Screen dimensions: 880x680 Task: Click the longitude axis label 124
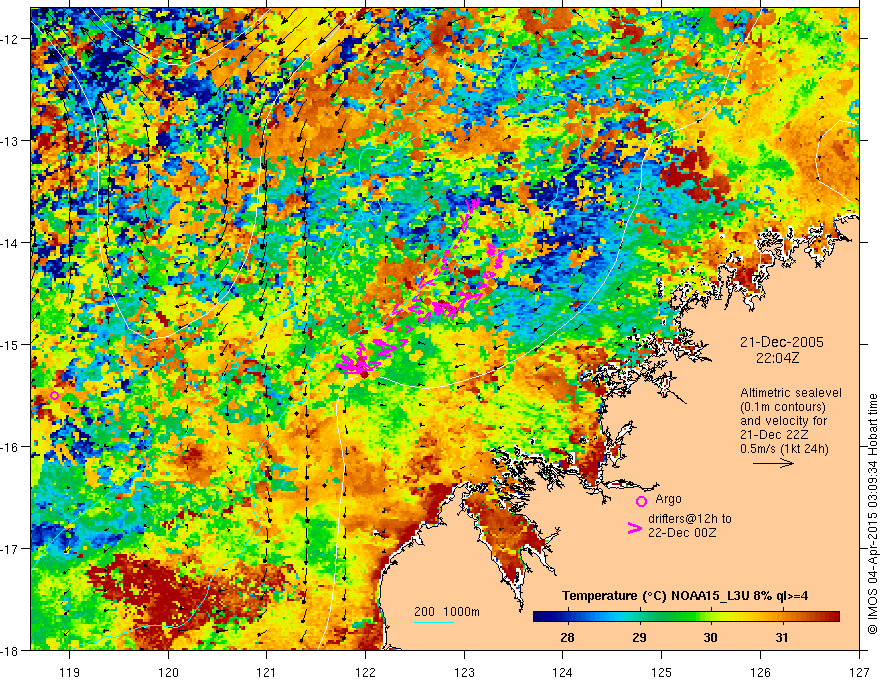563,672
